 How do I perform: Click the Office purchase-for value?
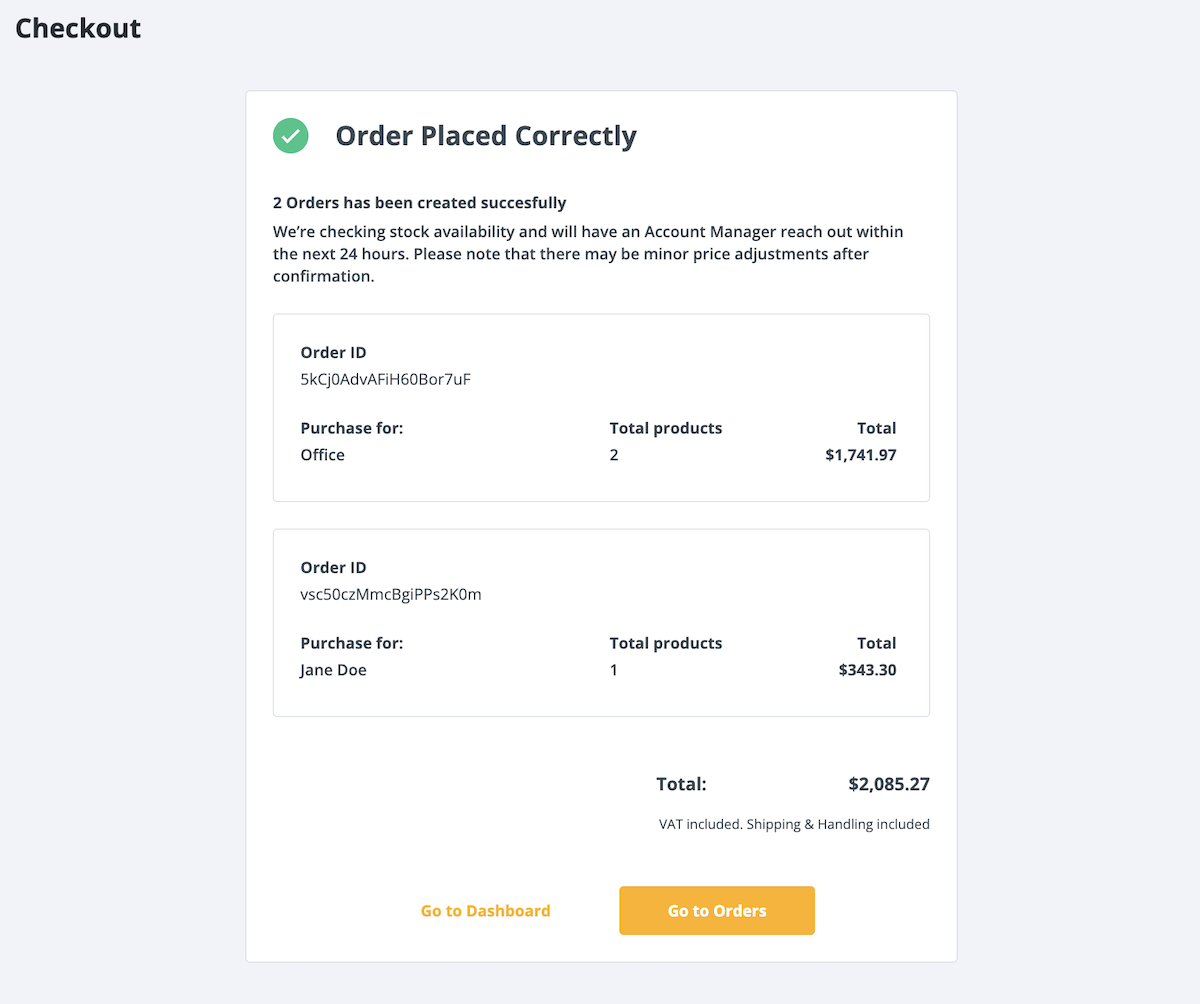(322, 455)
